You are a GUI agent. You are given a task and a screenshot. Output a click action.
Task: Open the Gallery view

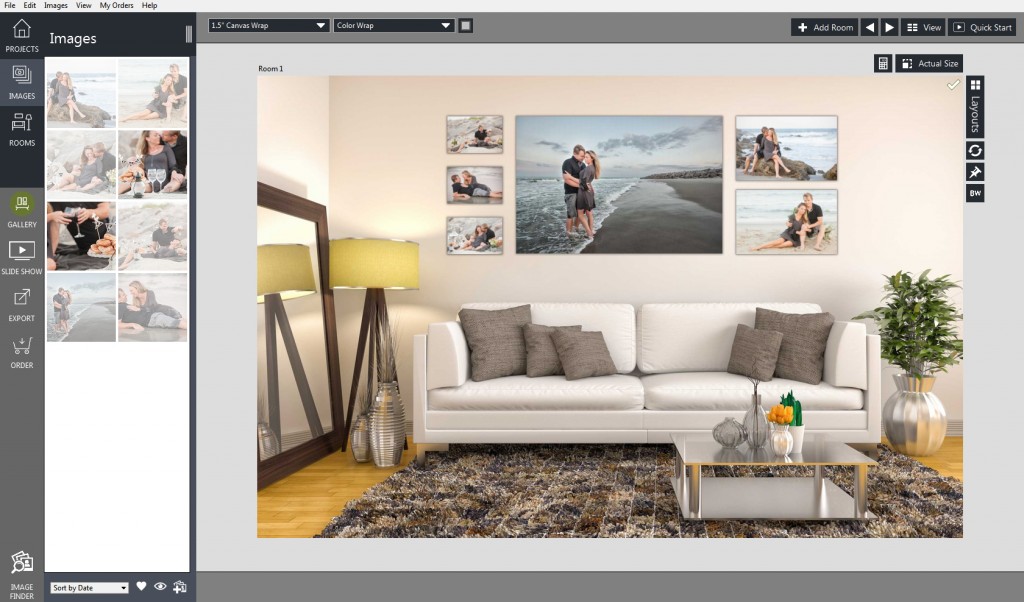click(x=22, y=210)
